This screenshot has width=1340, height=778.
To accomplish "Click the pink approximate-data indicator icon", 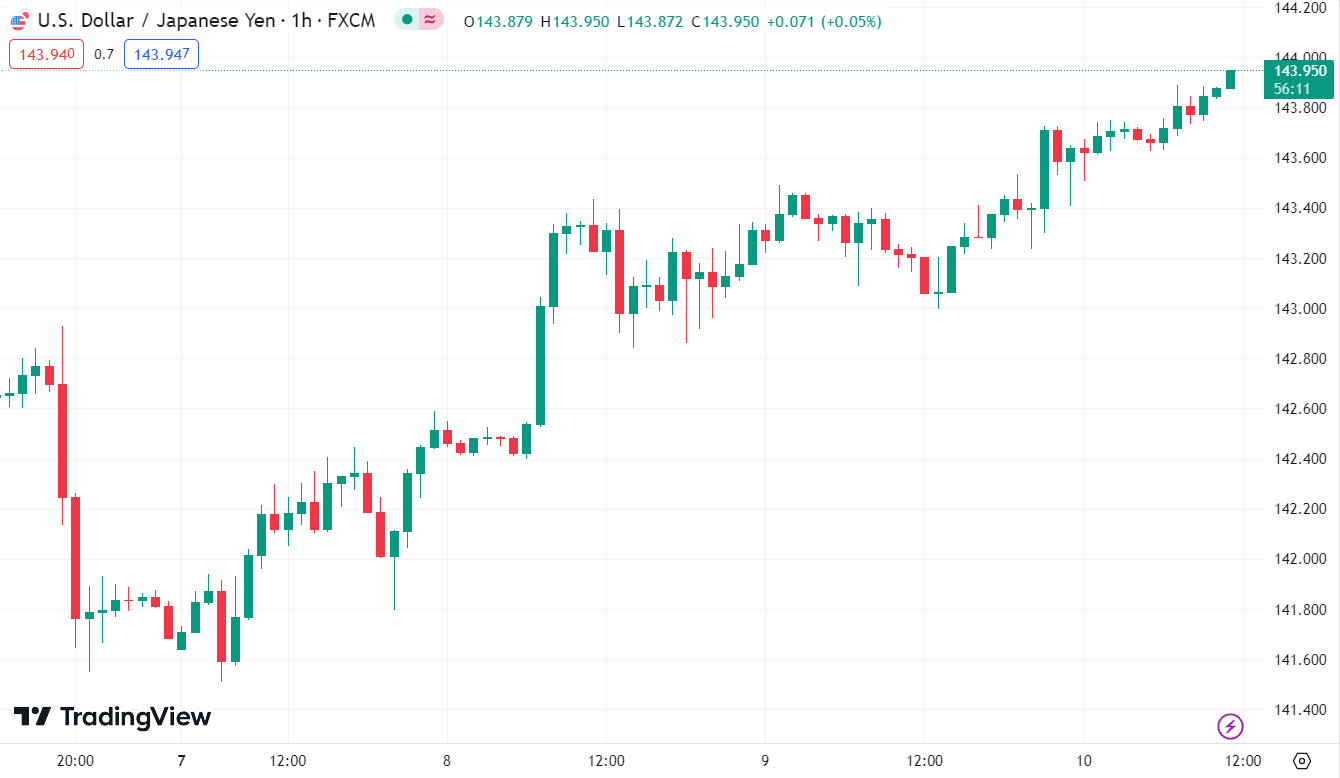I will pos(431,19).
